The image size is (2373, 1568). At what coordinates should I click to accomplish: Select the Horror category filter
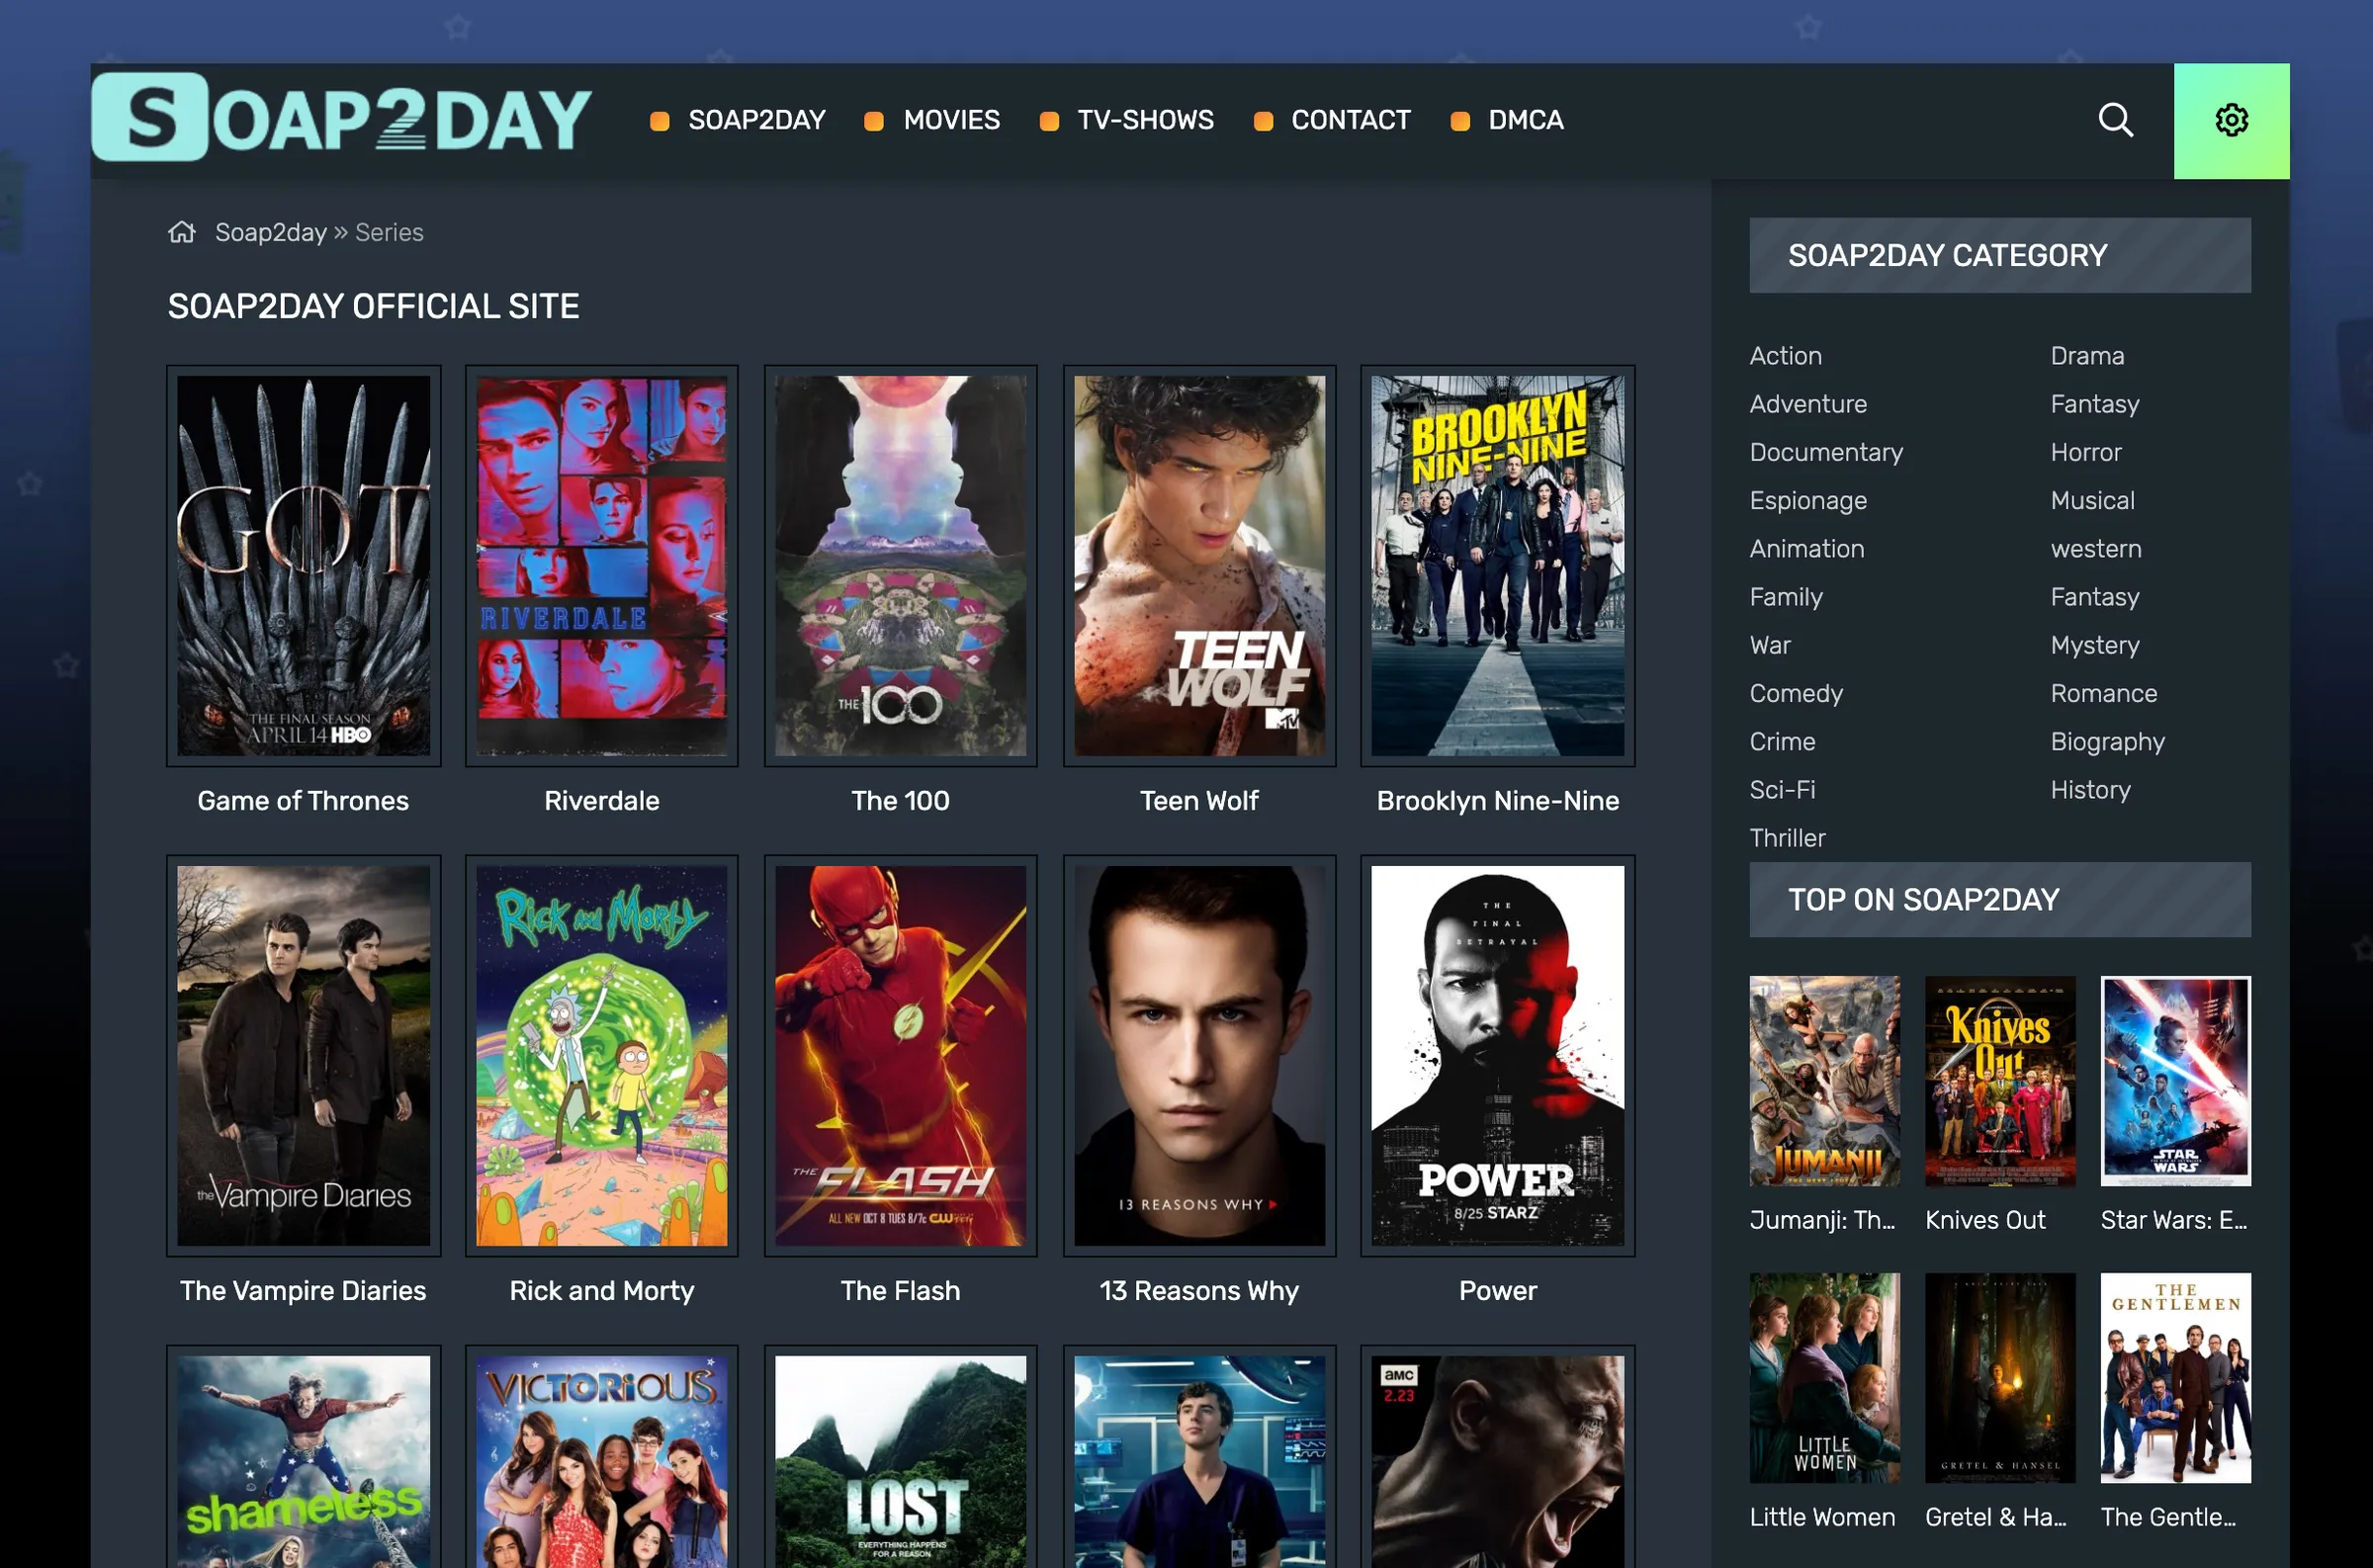click(2086, 452)
